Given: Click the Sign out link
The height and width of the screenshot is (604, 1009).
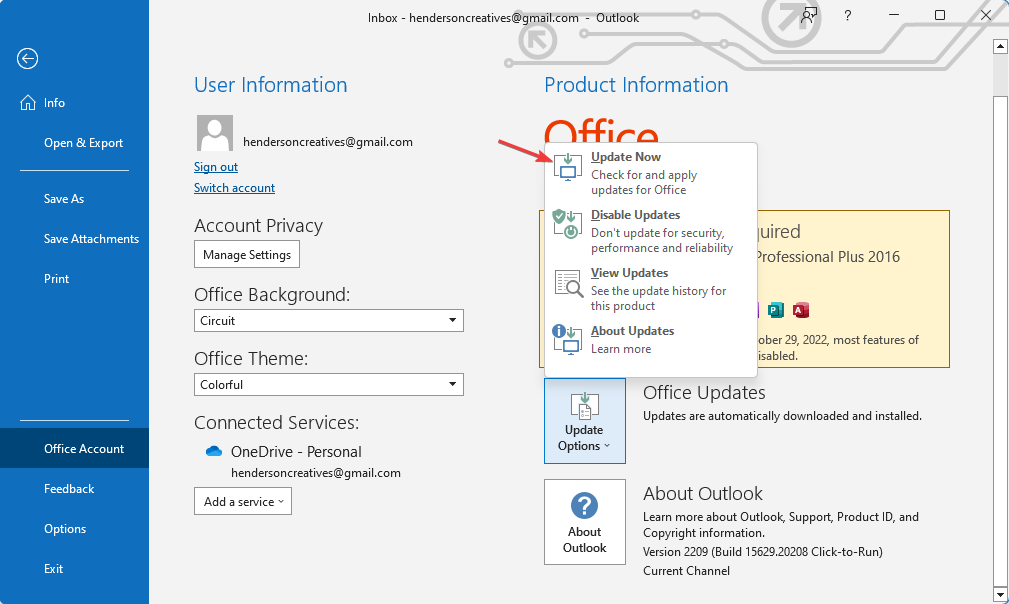Looking at the screenshot, I should point(216,167).
